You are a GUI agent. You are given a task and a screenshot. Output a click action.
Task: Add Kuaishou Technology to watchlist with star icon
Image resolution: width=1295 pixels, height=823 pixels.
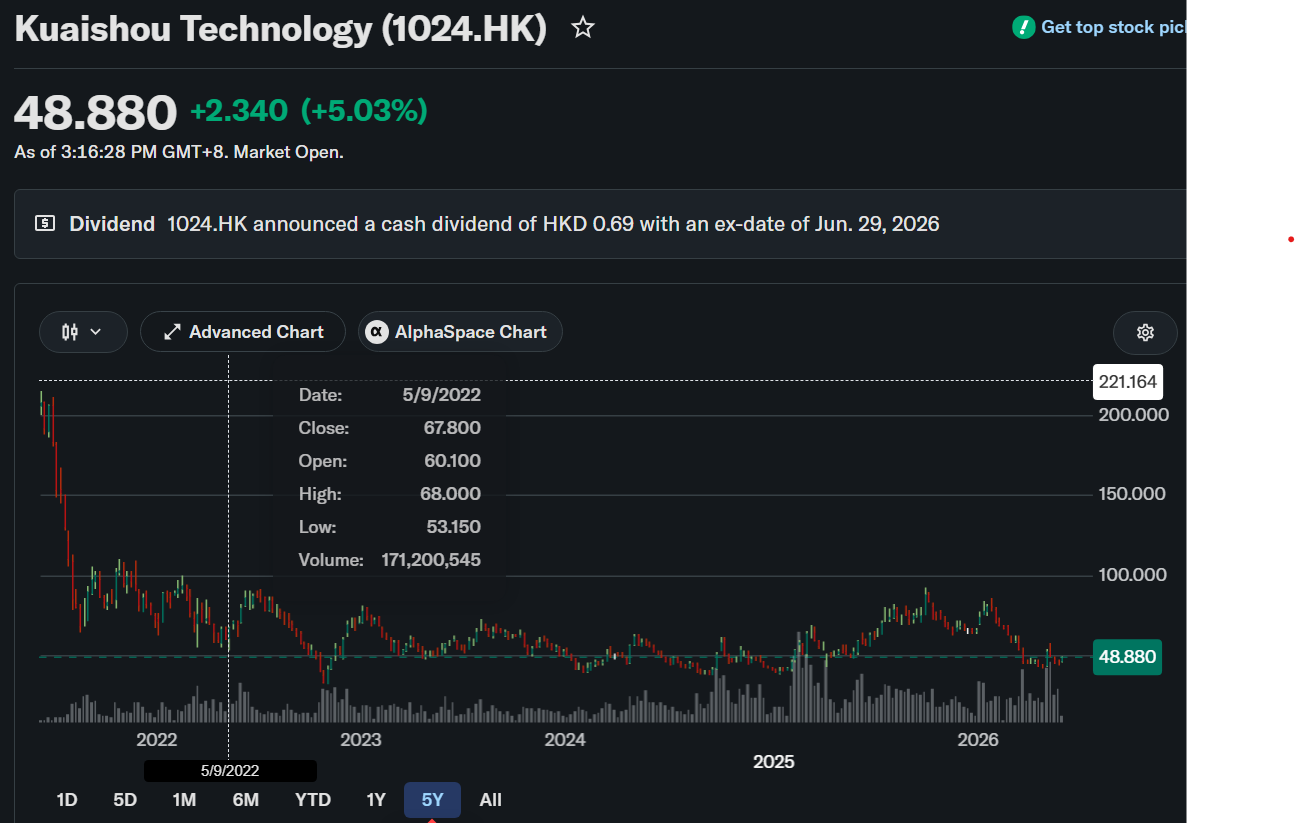[x=583, y=28]
